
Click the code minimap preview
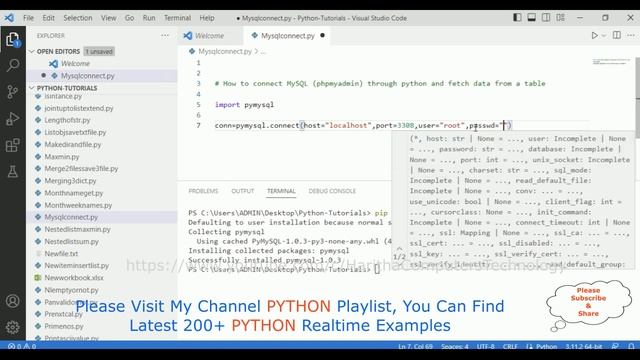[x=611, y=62]
